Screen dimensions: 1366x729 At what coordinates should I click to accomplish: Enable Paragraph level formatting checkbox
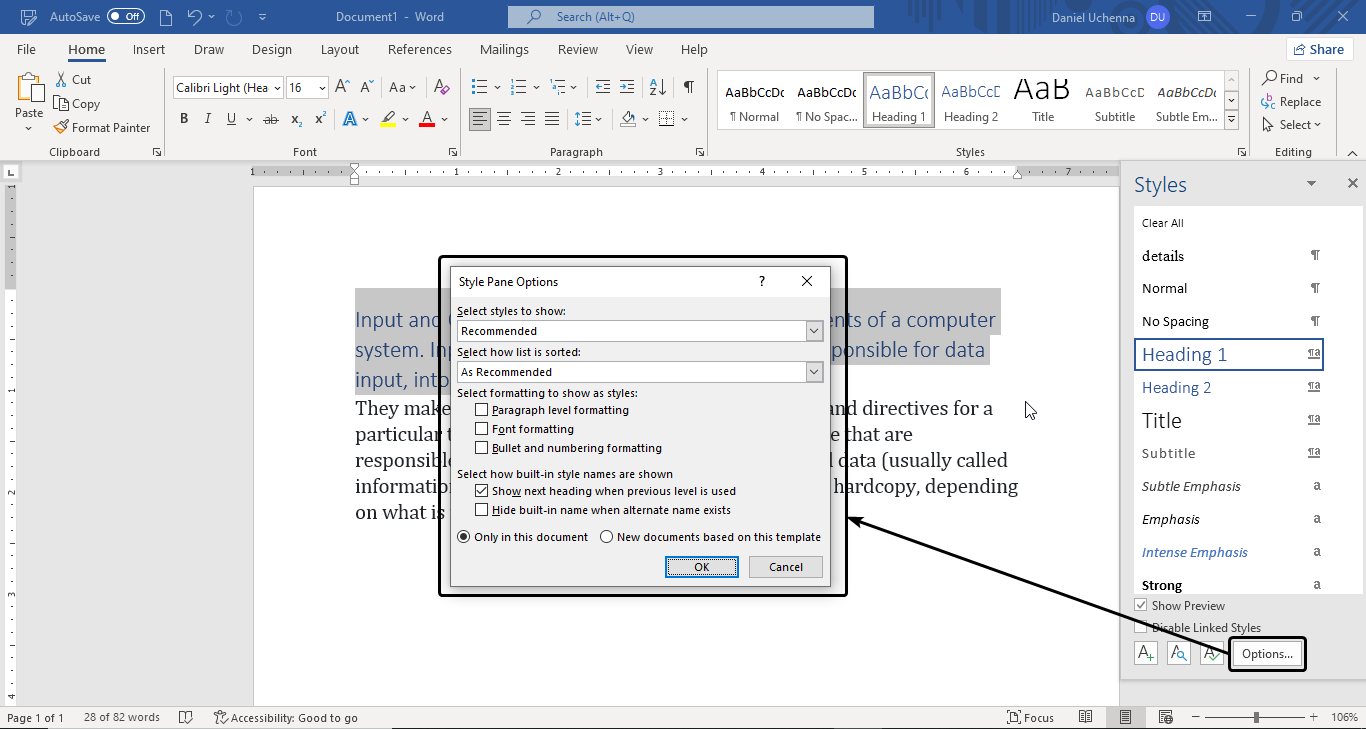482,410
